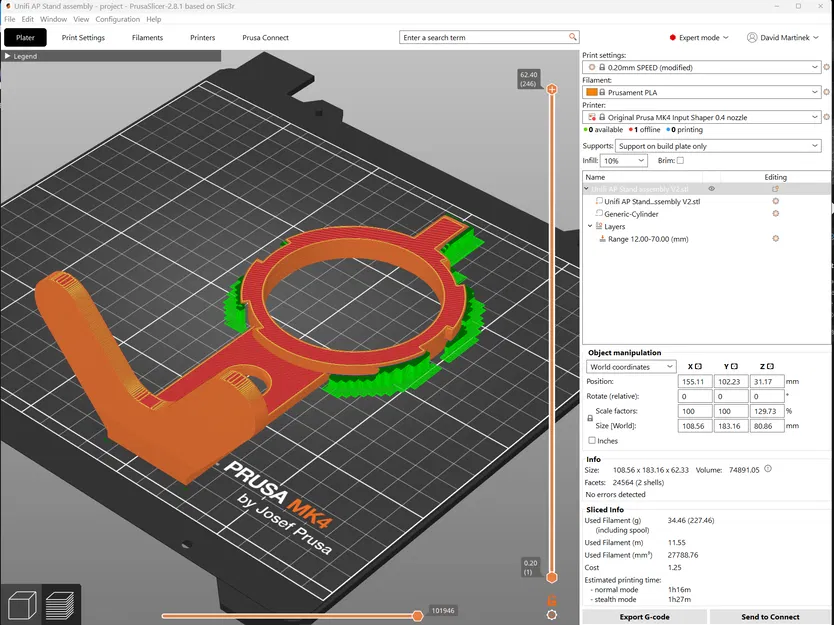Viewport: 834px width, 625px height.
Task: Click settings gear of Unifi AP Stand...ssembly V2.stl part
Action: tap(775, 201)
